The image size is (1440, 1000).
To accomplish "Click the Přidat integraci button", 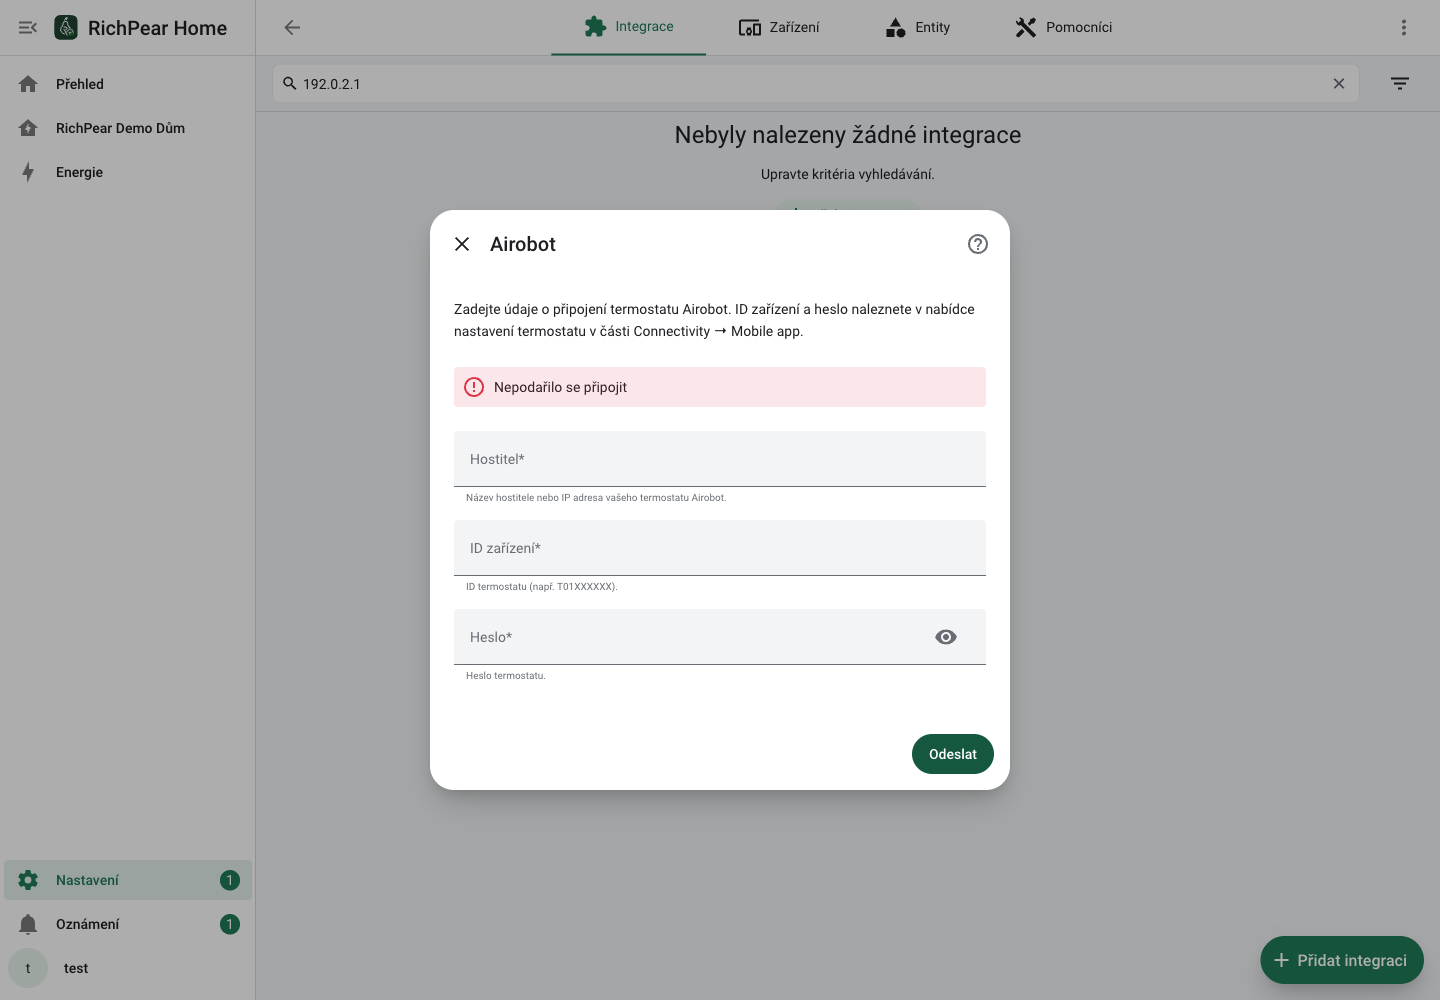I will (1342, 960).
